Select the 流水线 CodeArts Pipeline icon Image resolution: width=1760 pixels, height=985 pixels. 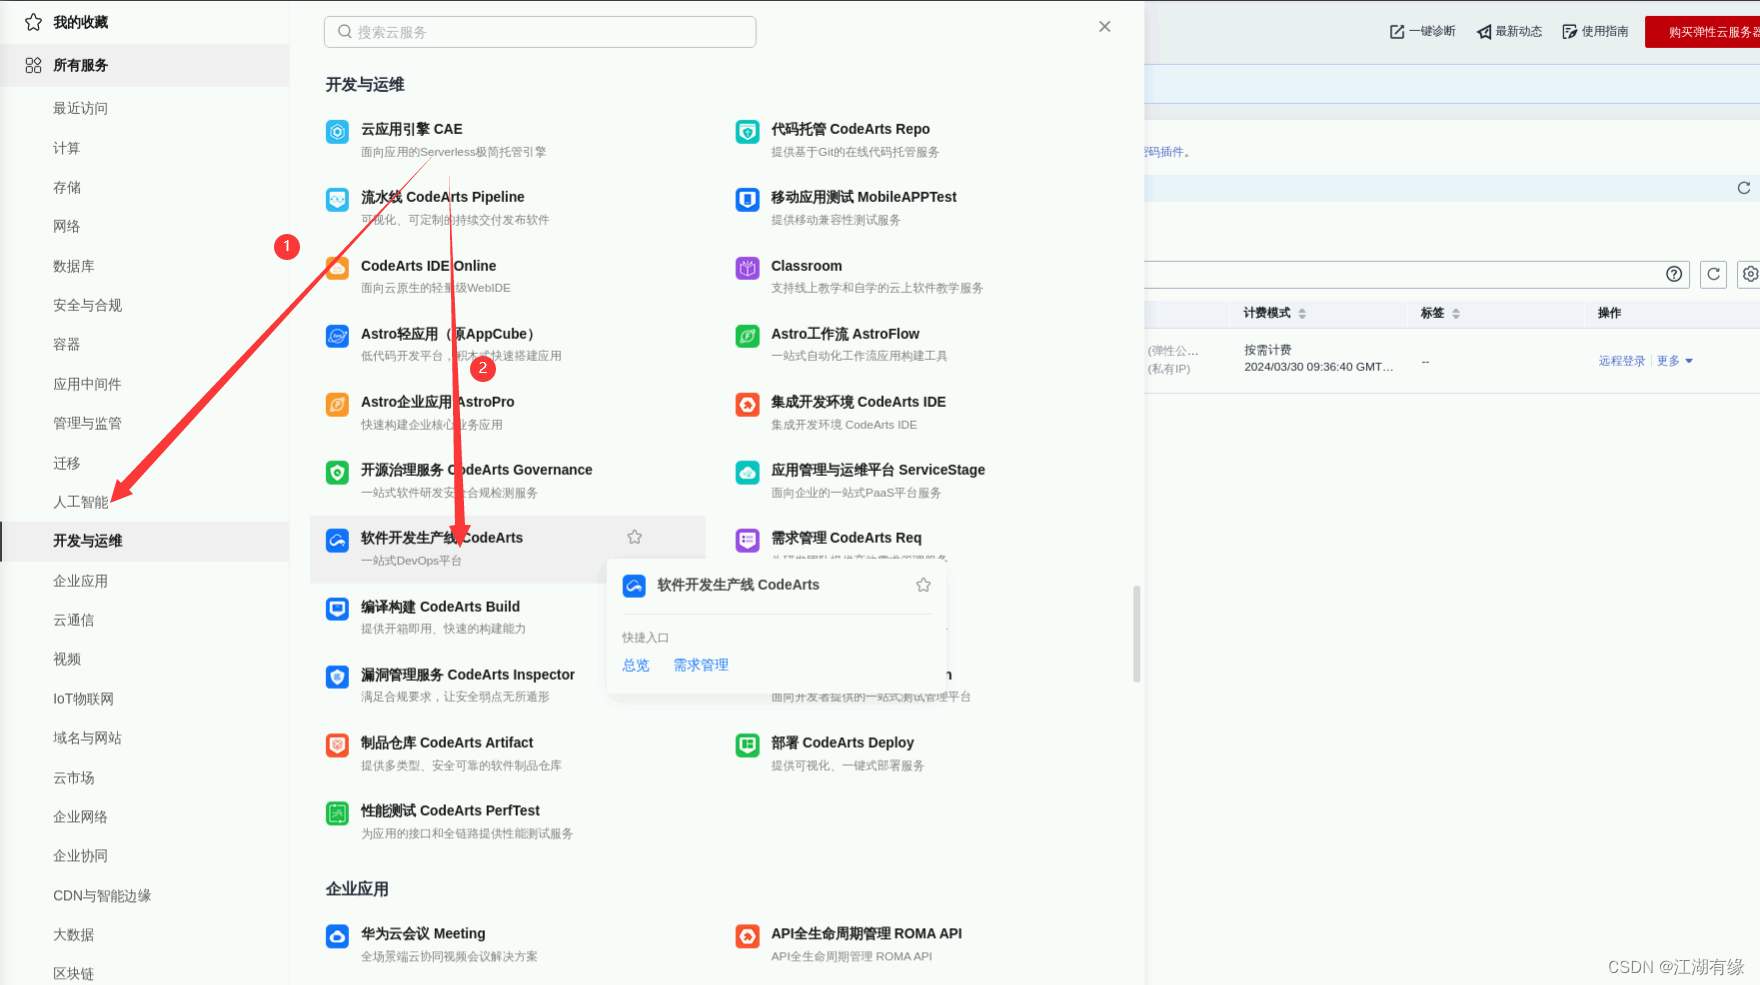point(338,199)
